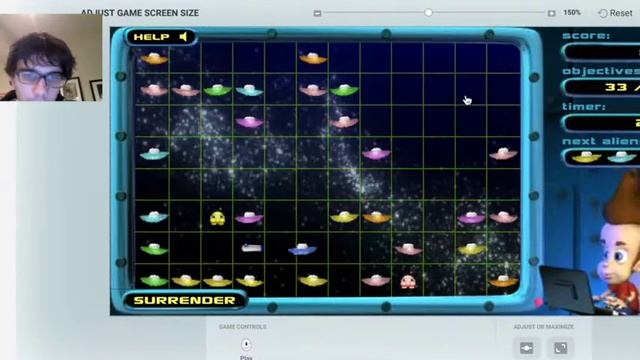The height and width of the screenshot is (360, 640).
Task: Click the shrink-screen icon left of the slider
Action: pyautogui.click(x=317, y=13)
